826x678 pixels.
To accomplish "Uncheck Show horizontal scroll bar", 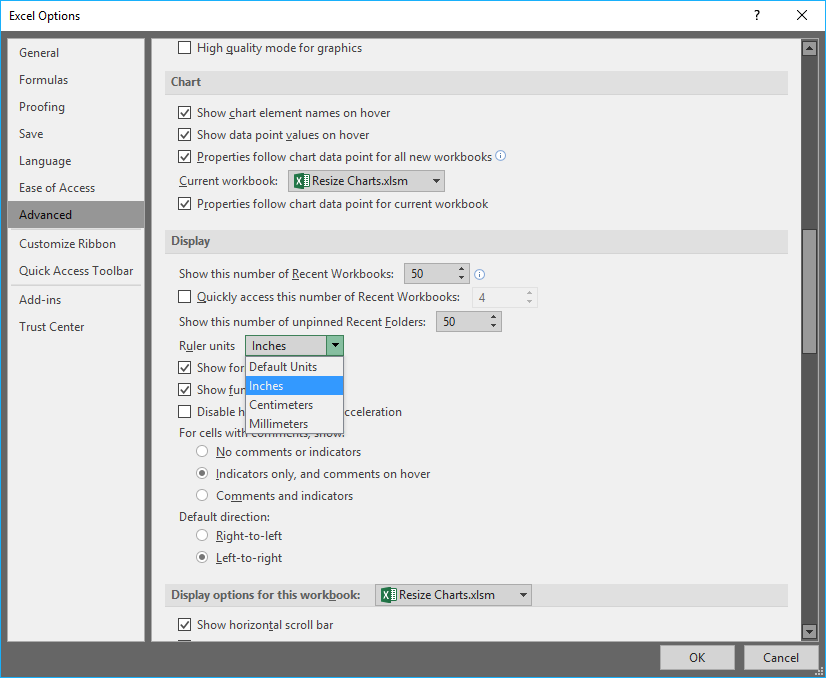I will pyautogui.click(x=184, y=625).
